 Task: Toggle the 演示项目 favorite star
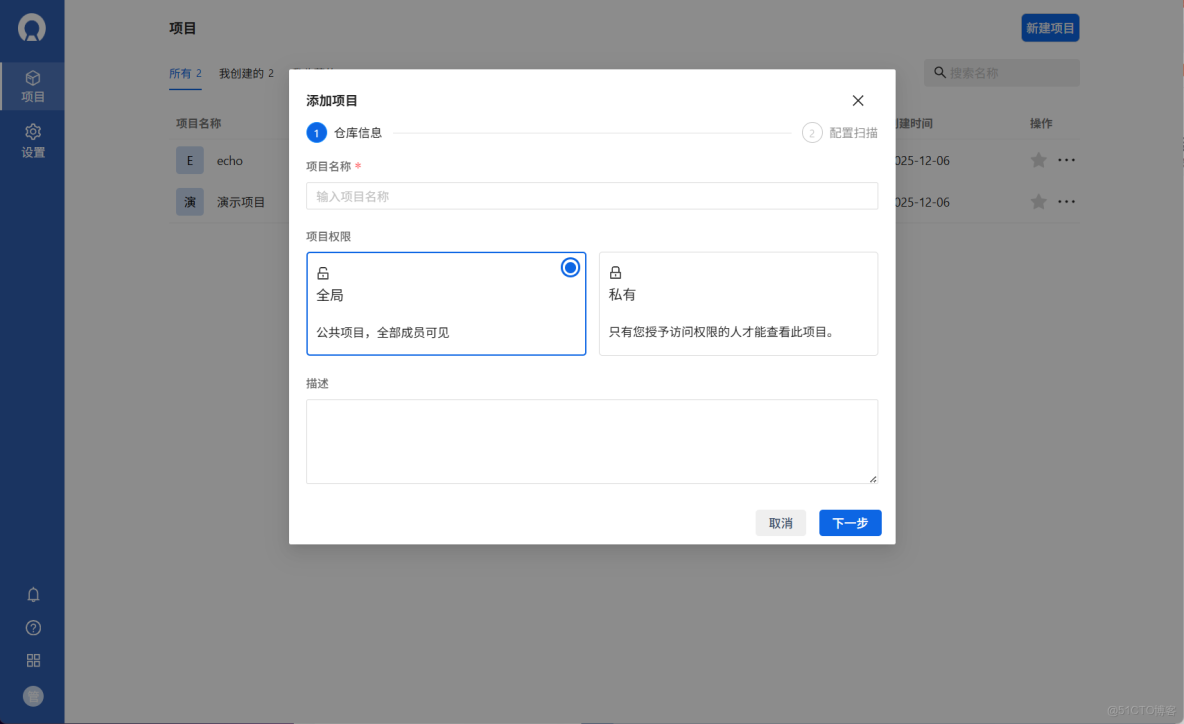click(x=1038, y=201)
